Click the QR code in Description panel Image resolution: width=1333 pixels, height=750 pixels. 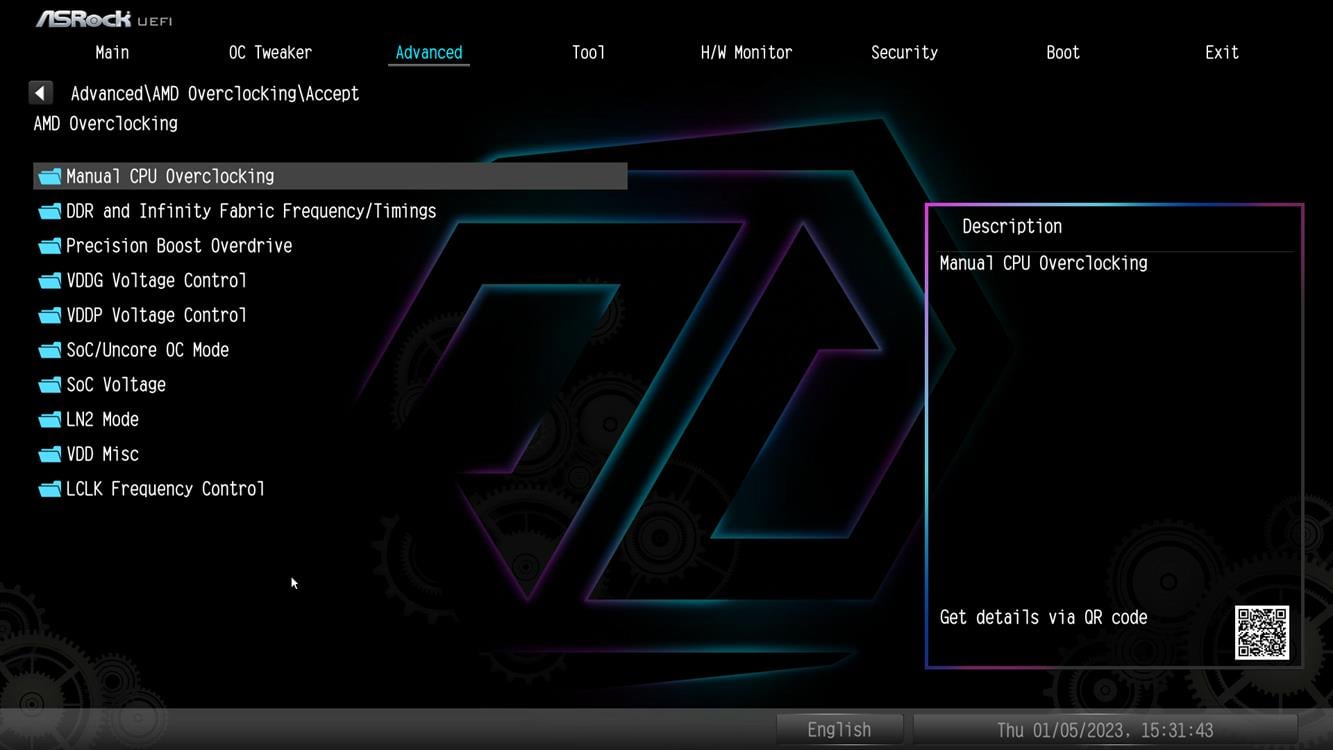point(1262,632)
